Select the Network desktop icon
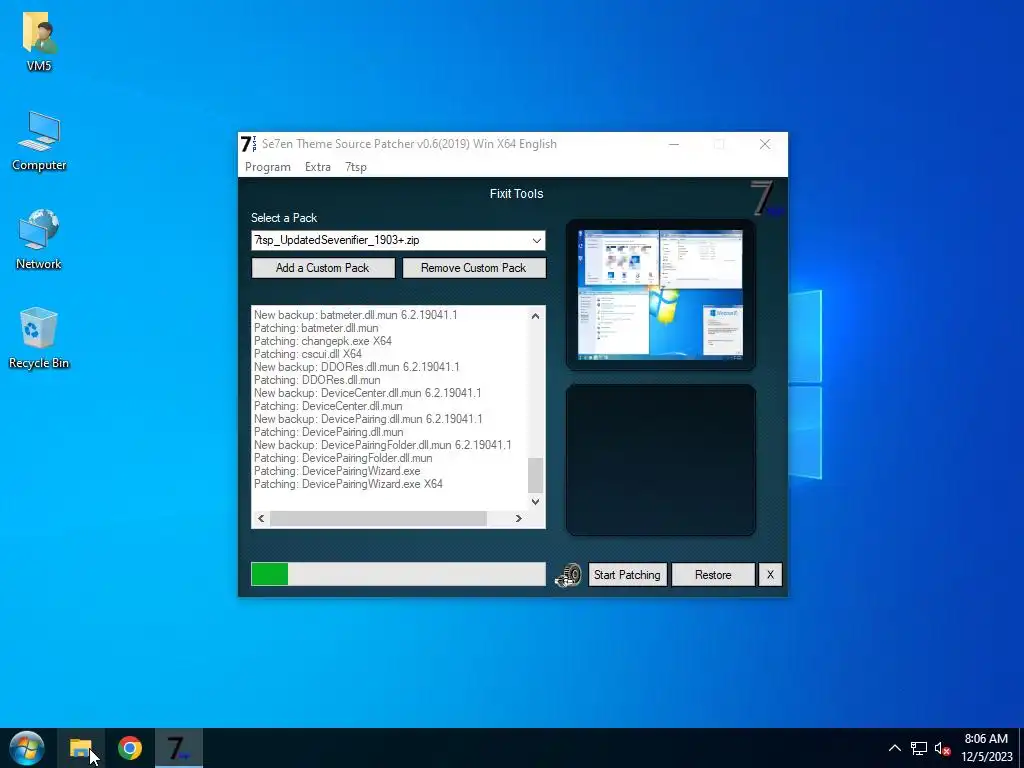 pos(39,240)
